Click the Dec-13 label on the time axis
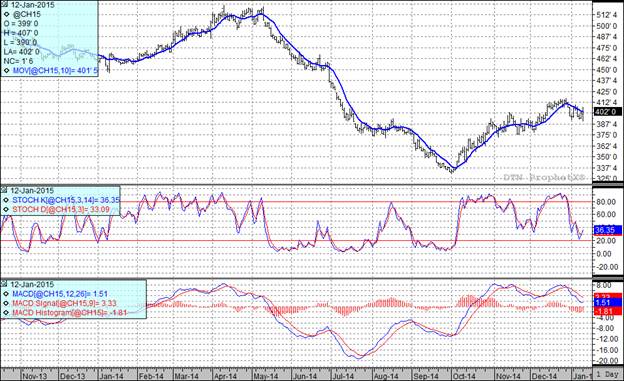Screen dimensions: 624x381 (x=72, y=376)
